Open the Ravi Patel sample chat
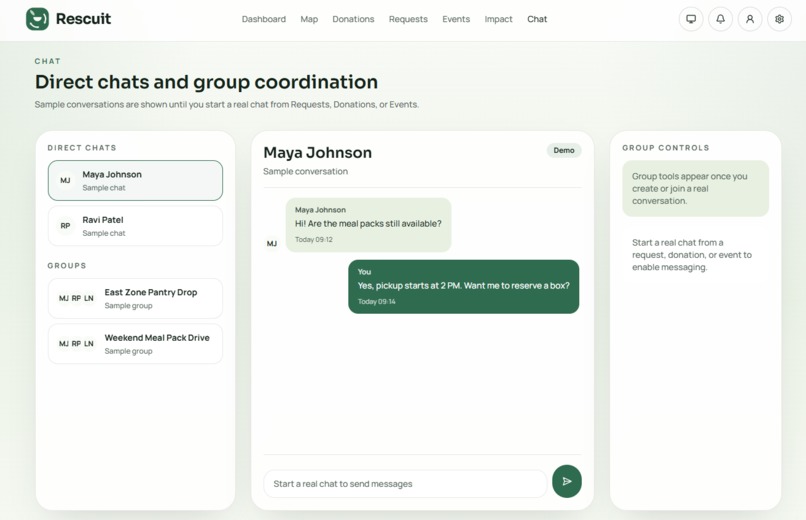 135,226
